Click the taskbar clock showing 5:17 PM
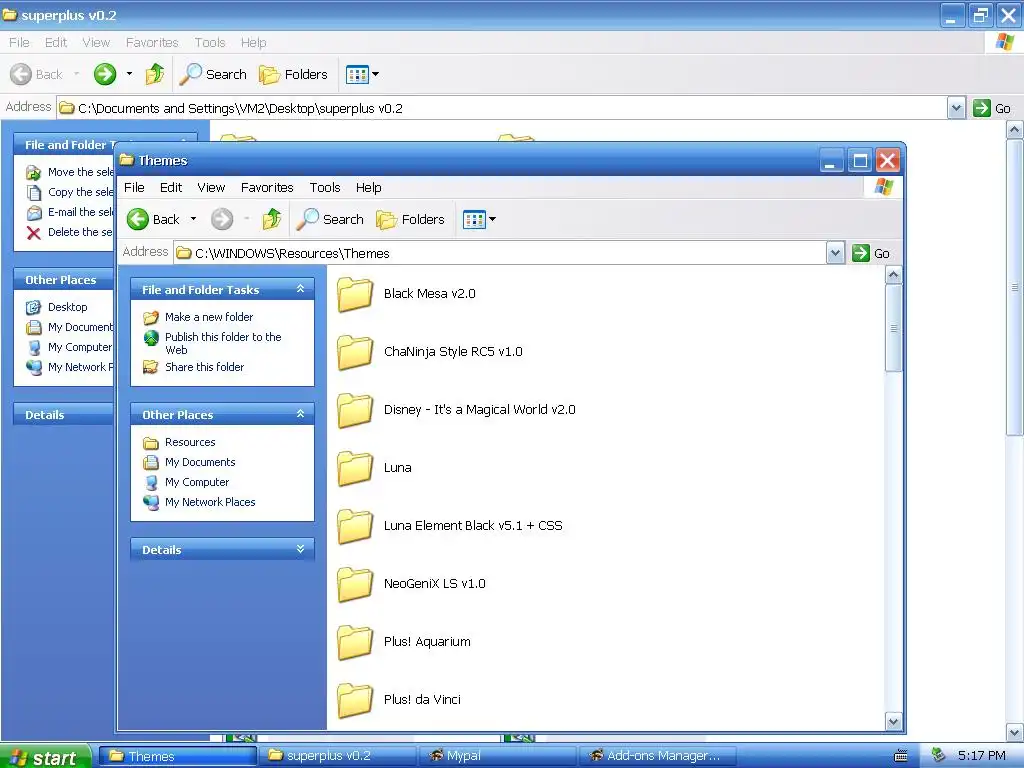Screen dimensions: 1024x768 click(982, 756)
